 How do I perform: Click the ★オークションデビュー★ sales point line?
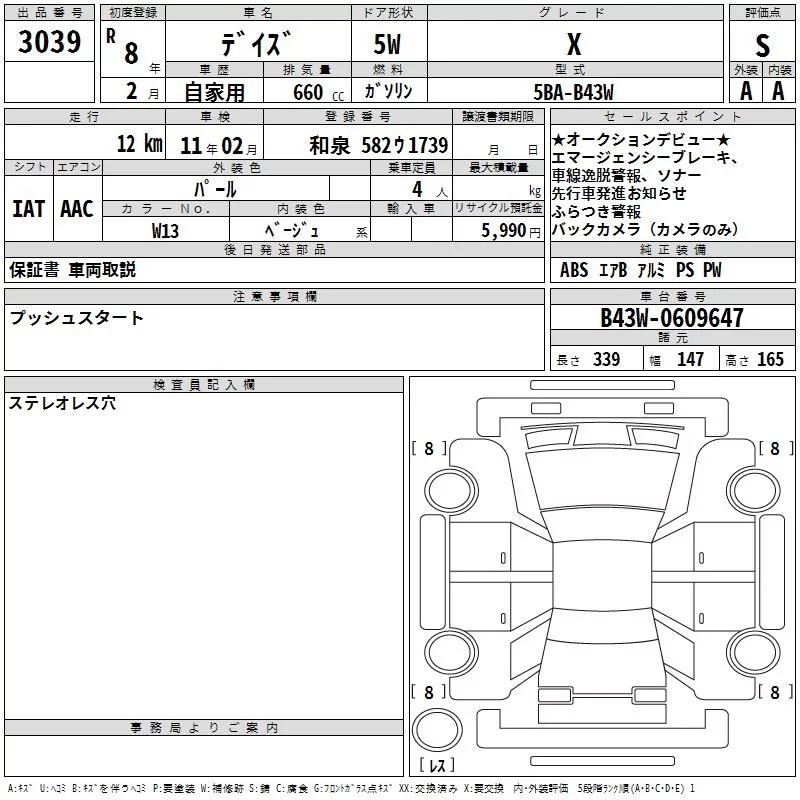(x=641, y=139)
